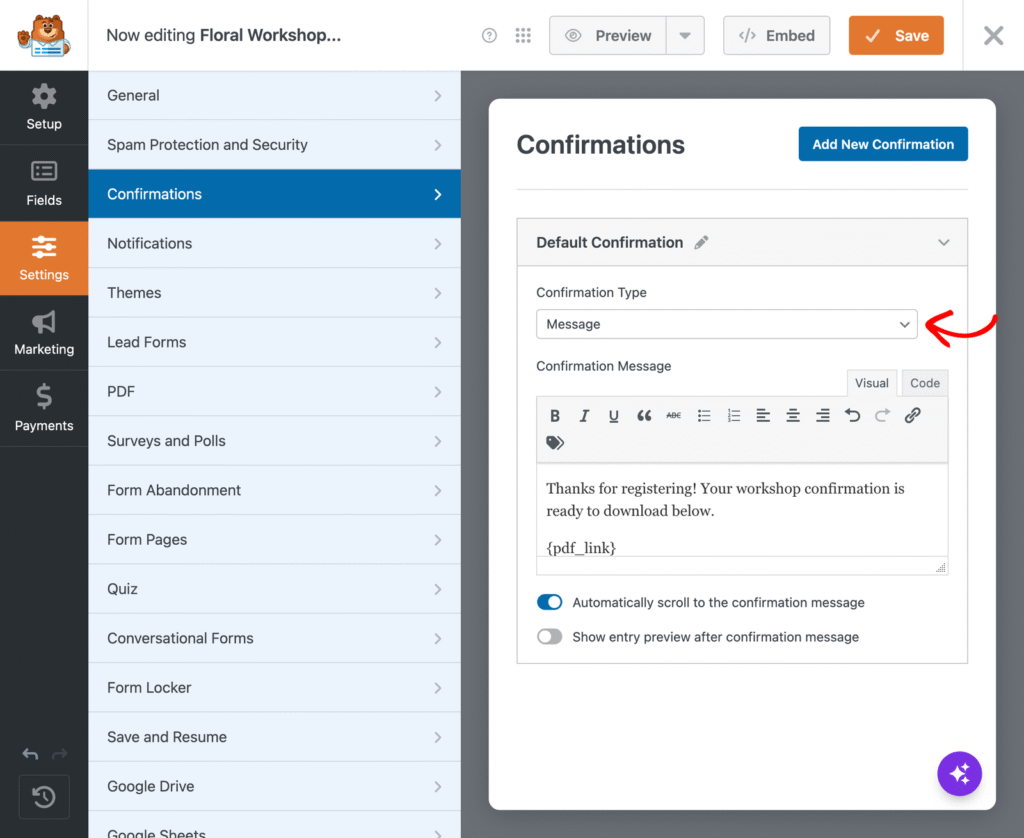The width and height of the screenshot is (1024, 838).
Task: Open Form Pages settings
Action: (x=274, y=540)
